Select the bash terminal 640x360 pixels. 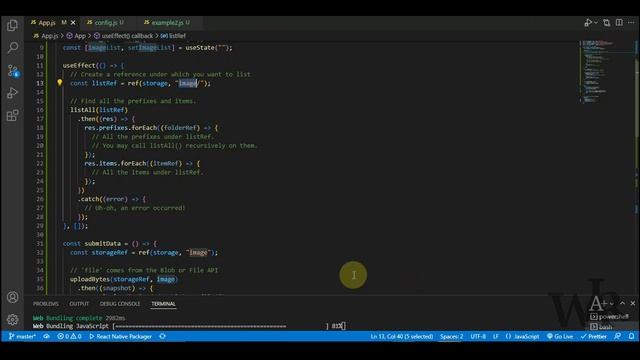click(x=602, y=327)
